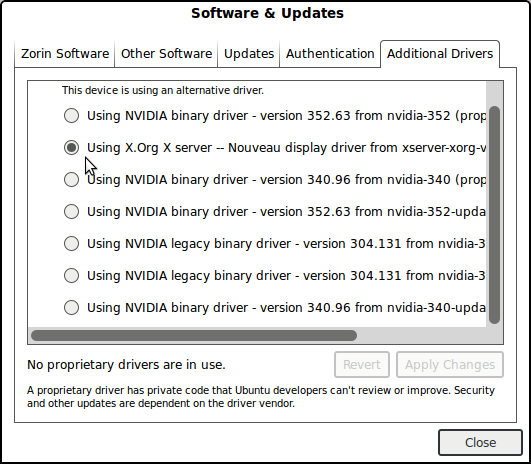Open the Authentication tab
This screenshot has width=531, height=464.
(x=330, y=54)
